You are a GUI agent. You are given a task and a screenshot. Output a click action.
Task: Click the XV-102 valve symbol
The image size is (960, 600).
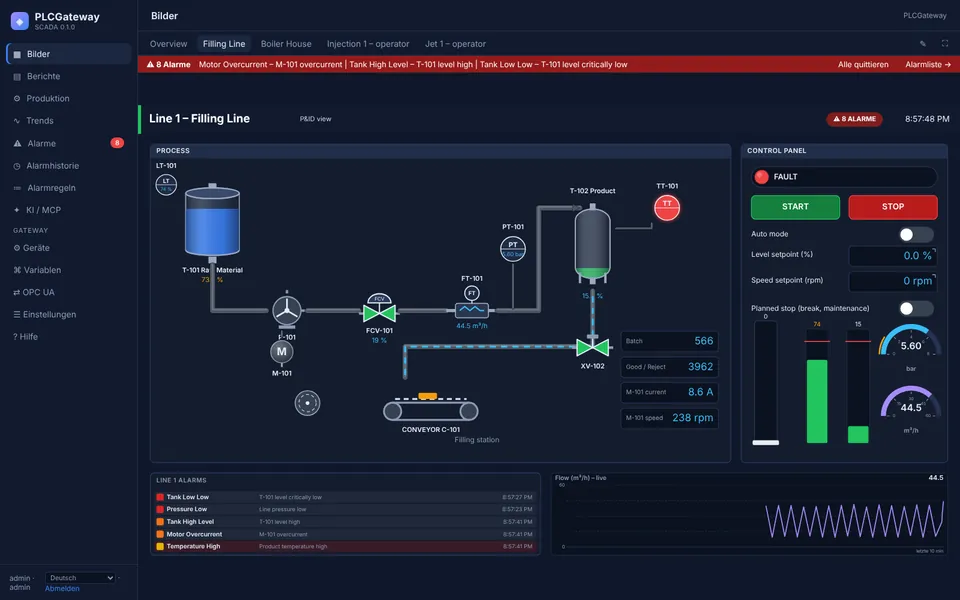coord(592,347)
